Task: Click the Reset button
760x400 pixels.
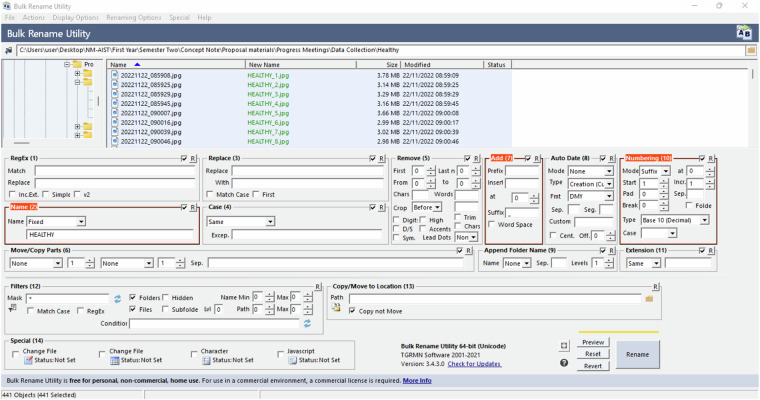Action: 593,354
